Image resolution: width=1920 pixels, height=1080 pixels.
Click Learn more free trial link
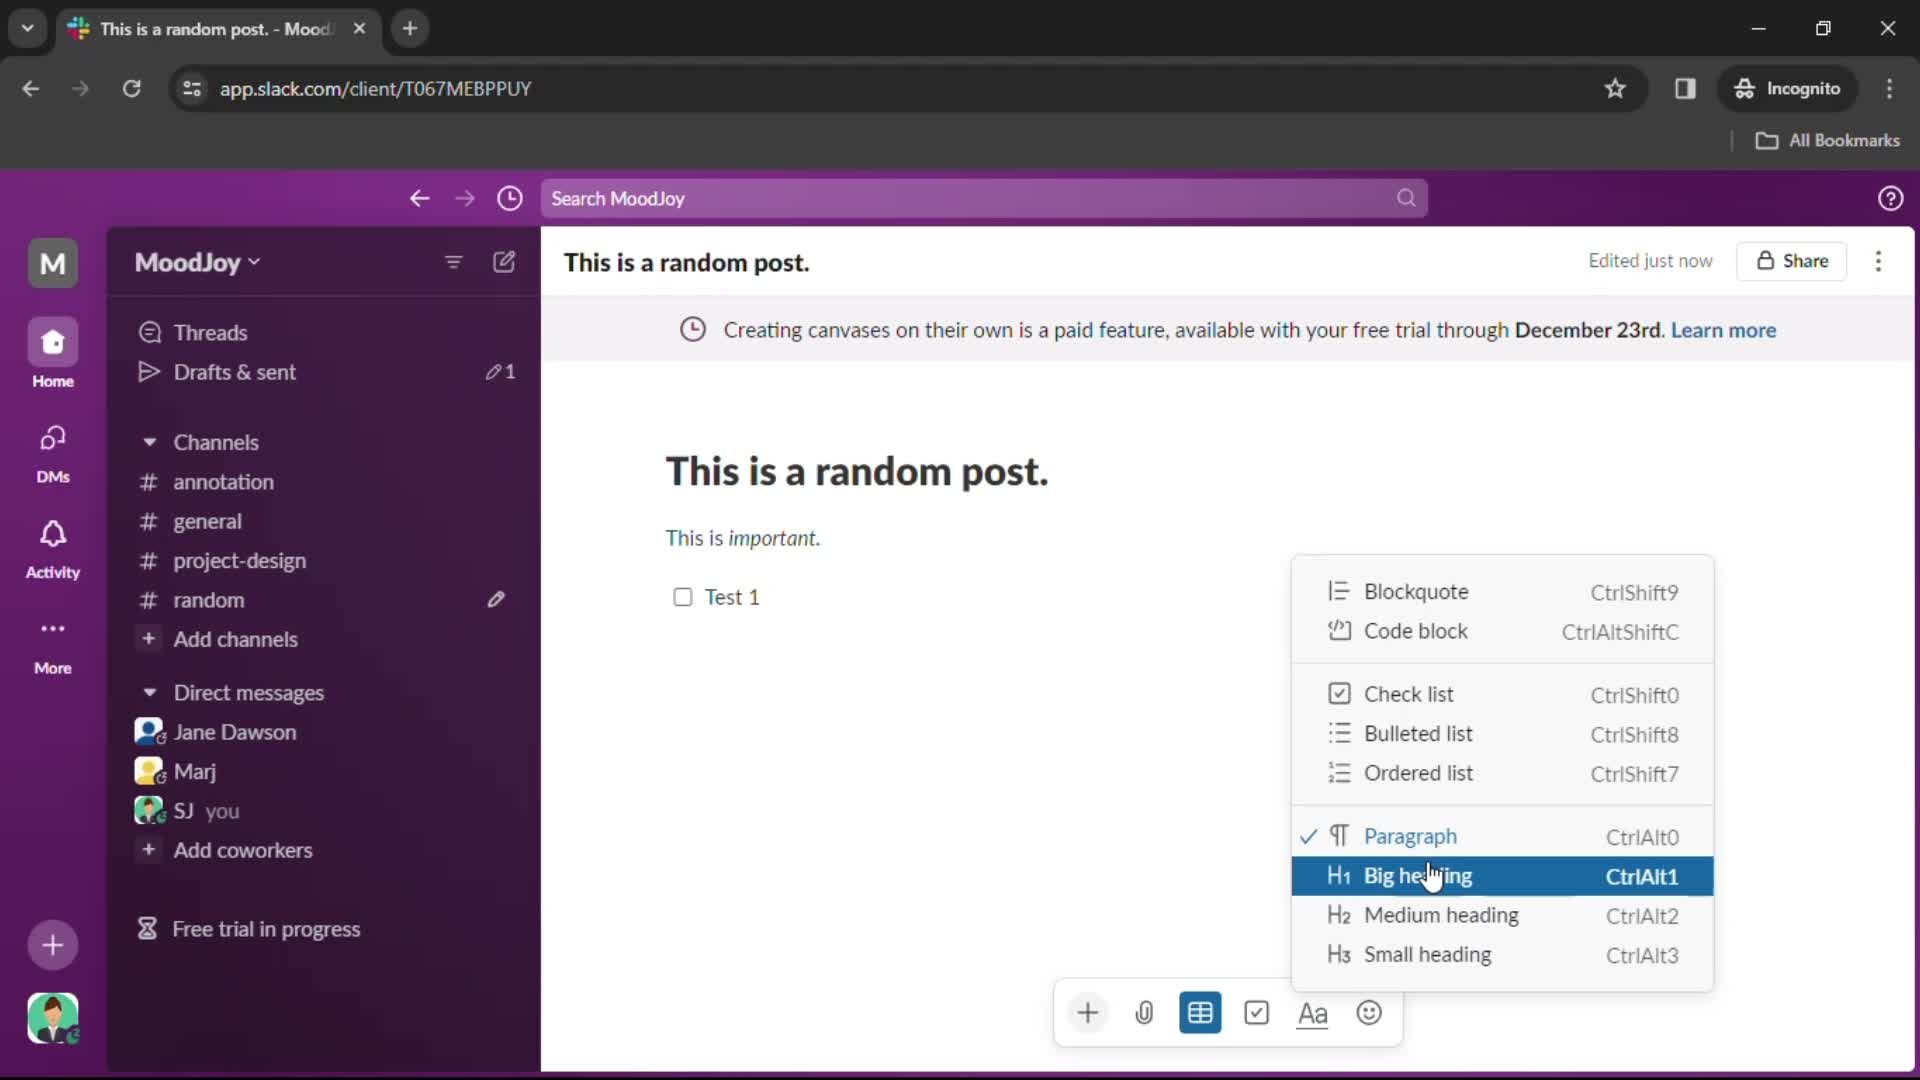[1724, 330]
